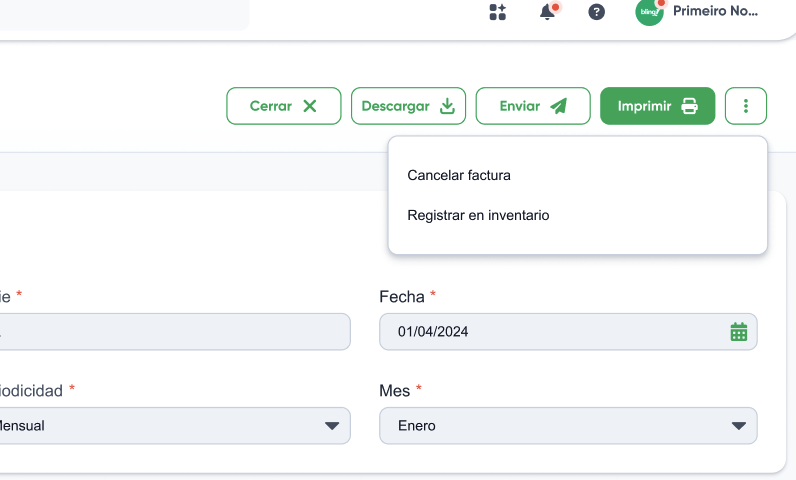Open the calendar picker icon
Screen dimensions: 796x480
tap(739, 332)
